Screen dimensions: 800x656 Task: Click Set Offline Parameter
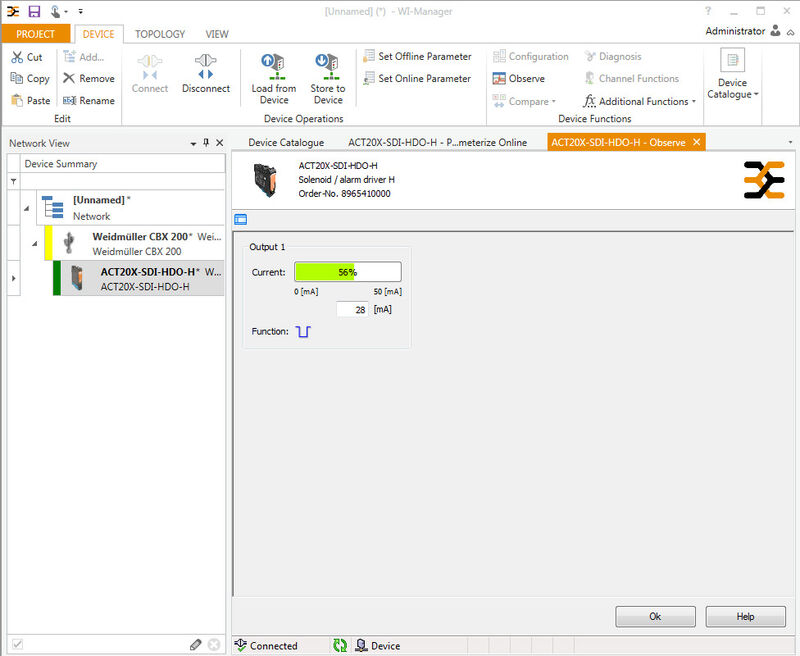(x=417, y=57)
